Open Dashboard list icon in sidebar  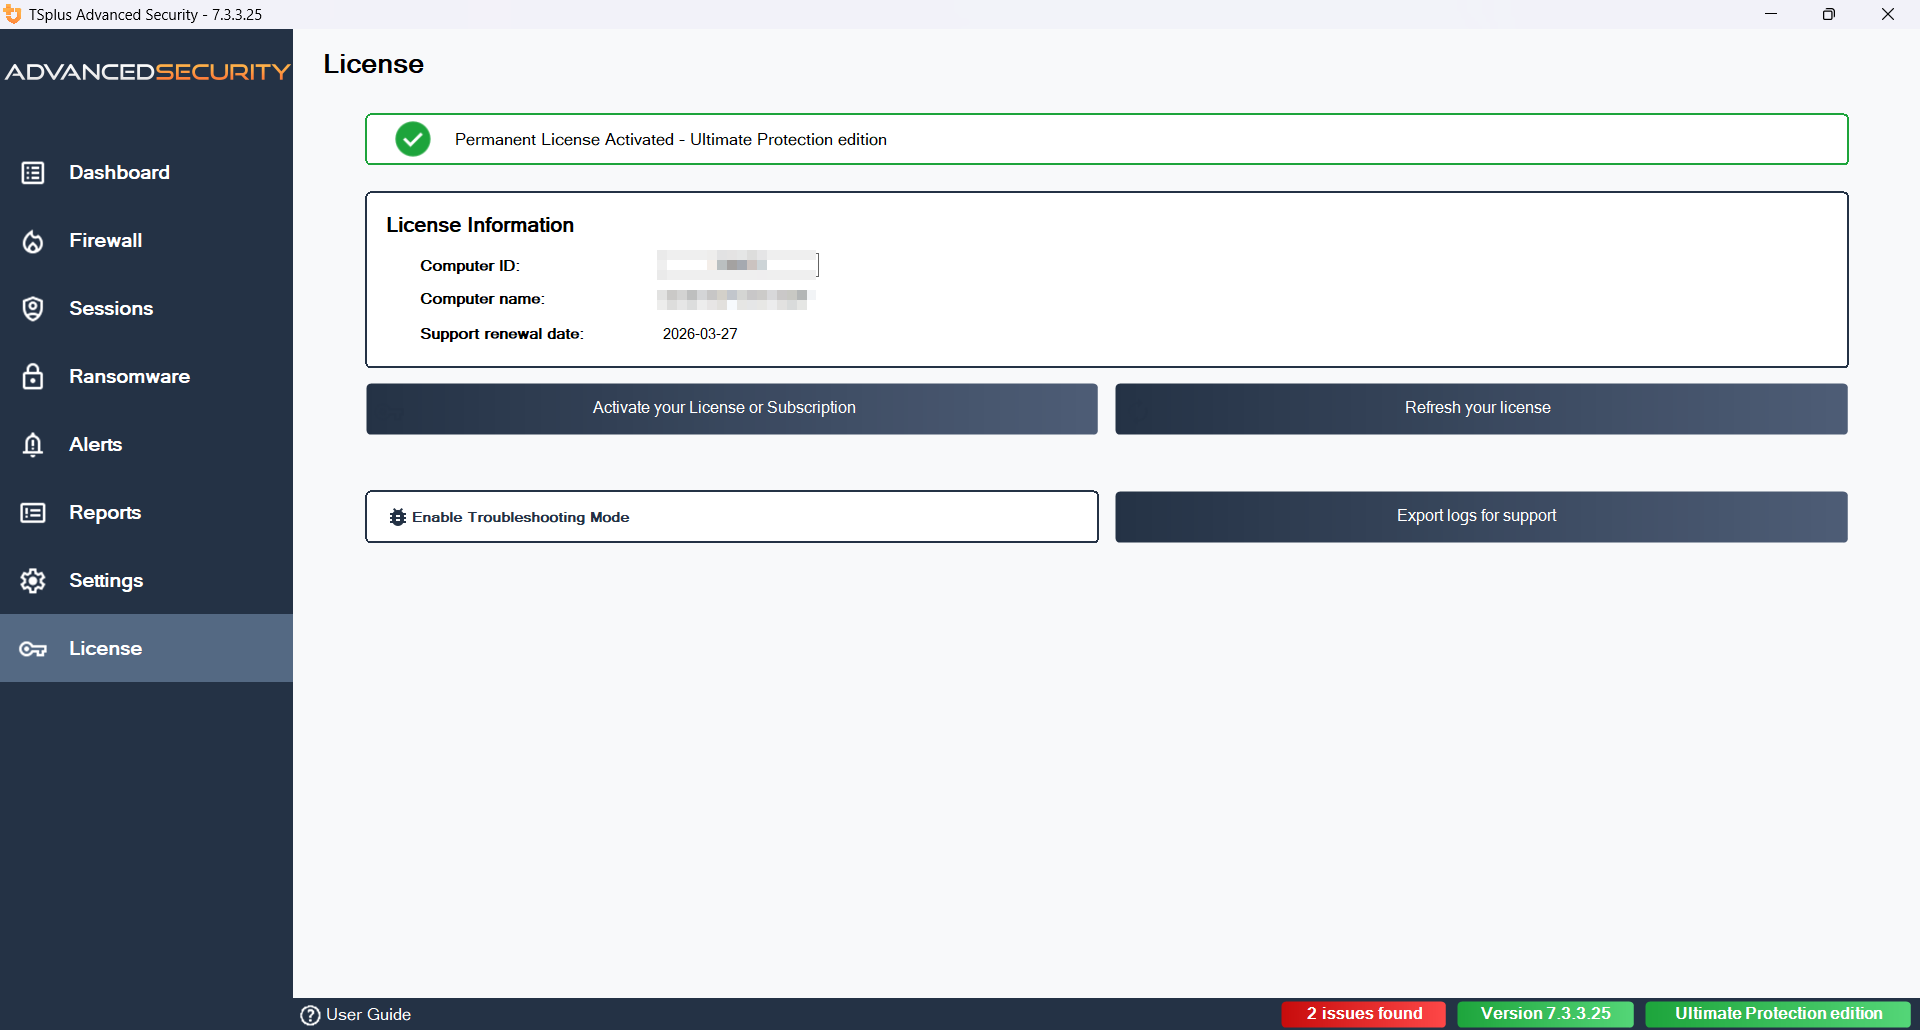33,173
